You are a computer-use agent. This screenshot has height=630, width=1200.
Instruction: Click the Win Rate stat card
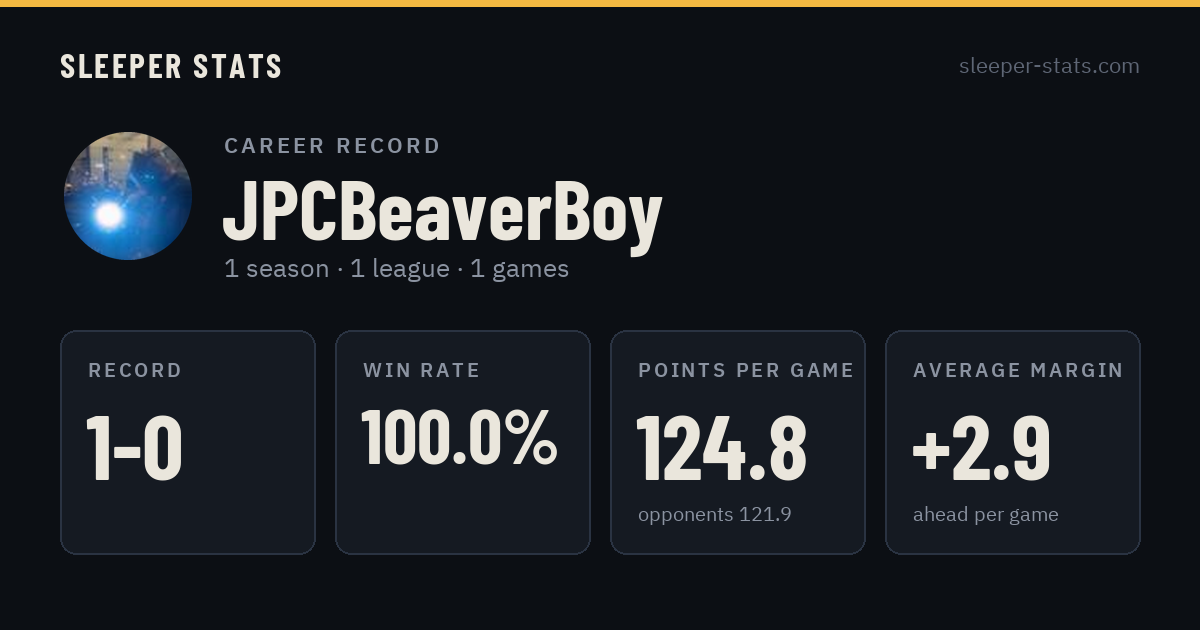(x=463, y=442)
